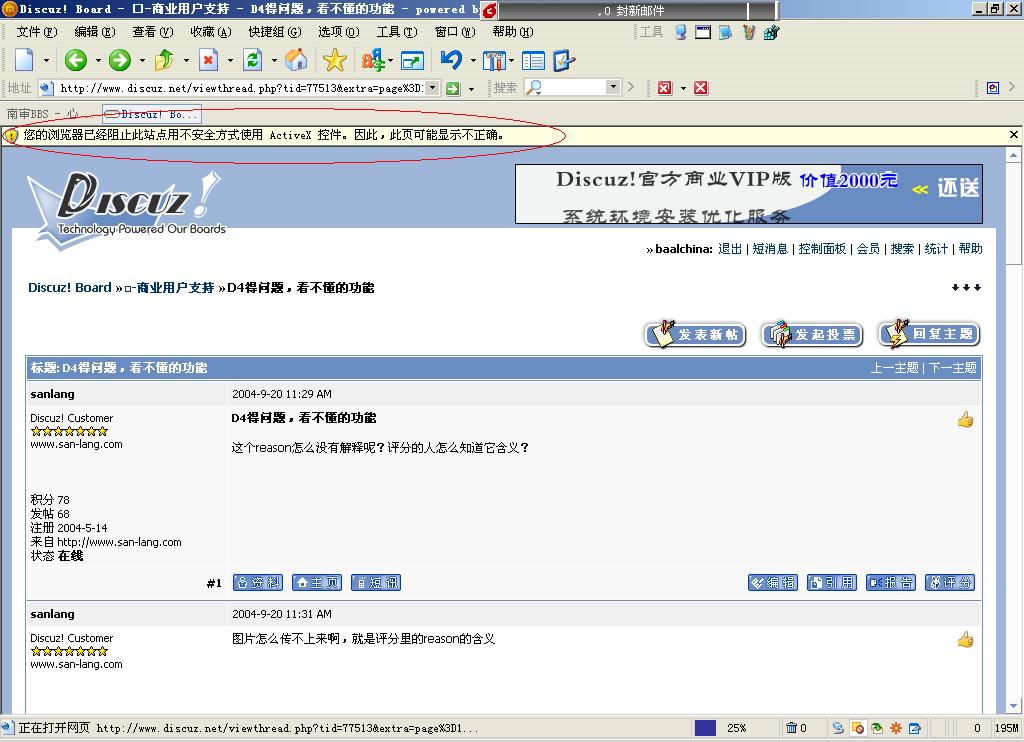Click the page layout sidebar icon
This screenshot has height=742, width=1024.
533,61
